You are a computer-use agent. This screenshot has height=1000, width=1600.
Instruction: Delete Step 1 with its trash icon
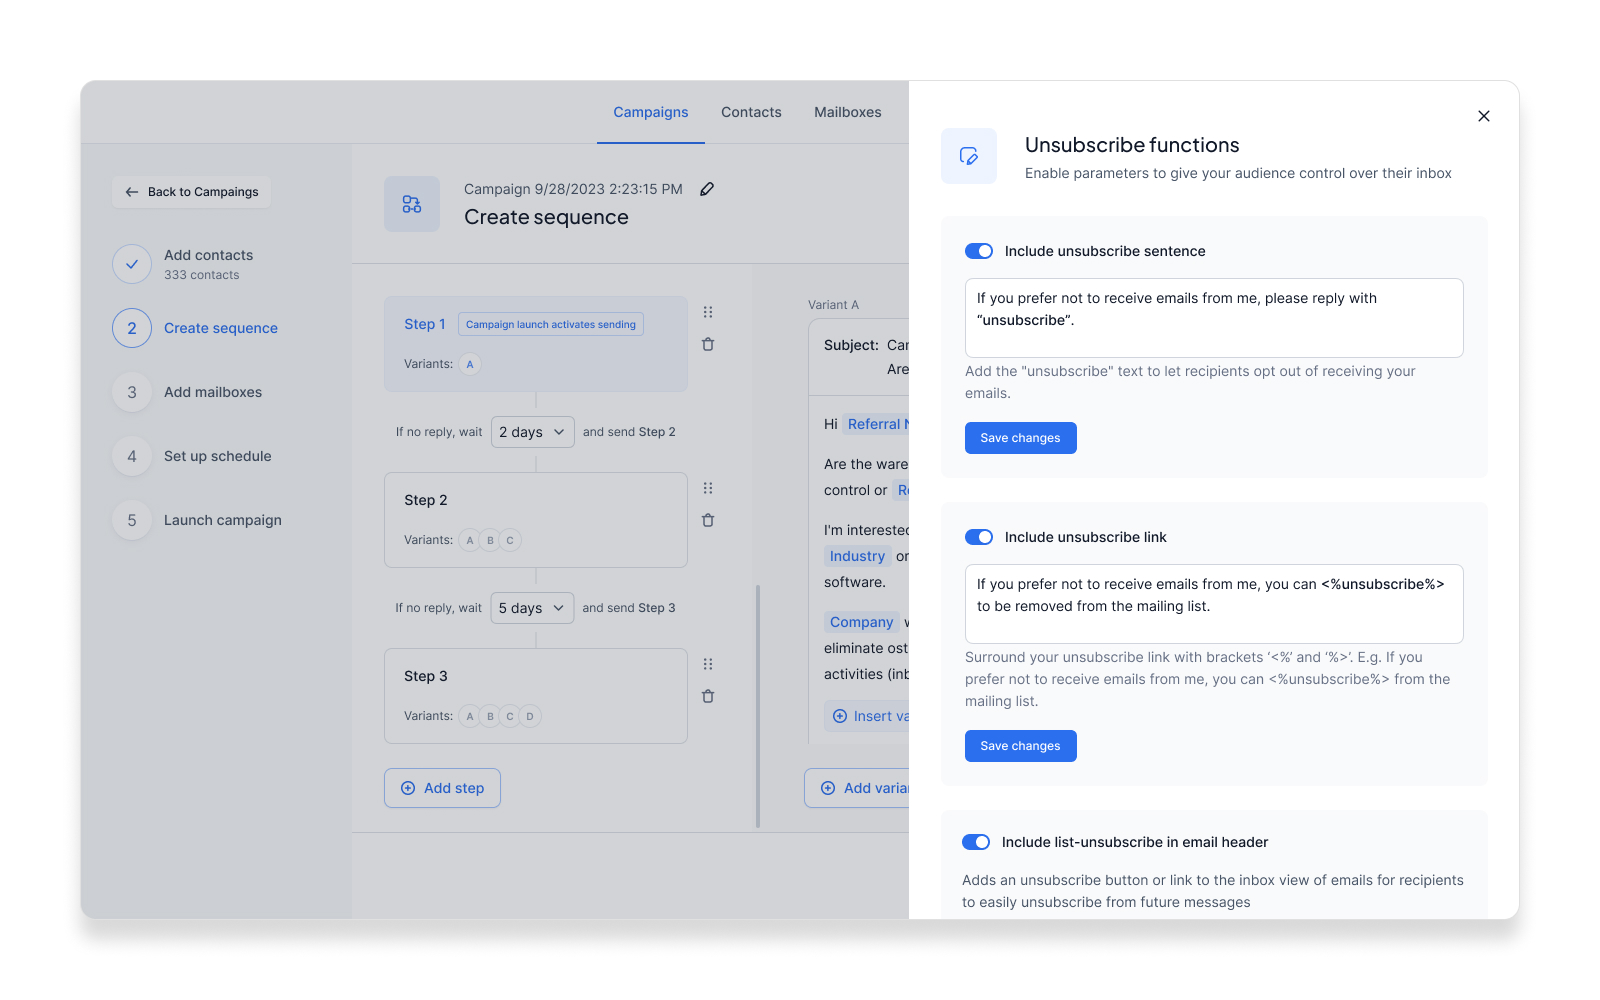pos(708,344)
